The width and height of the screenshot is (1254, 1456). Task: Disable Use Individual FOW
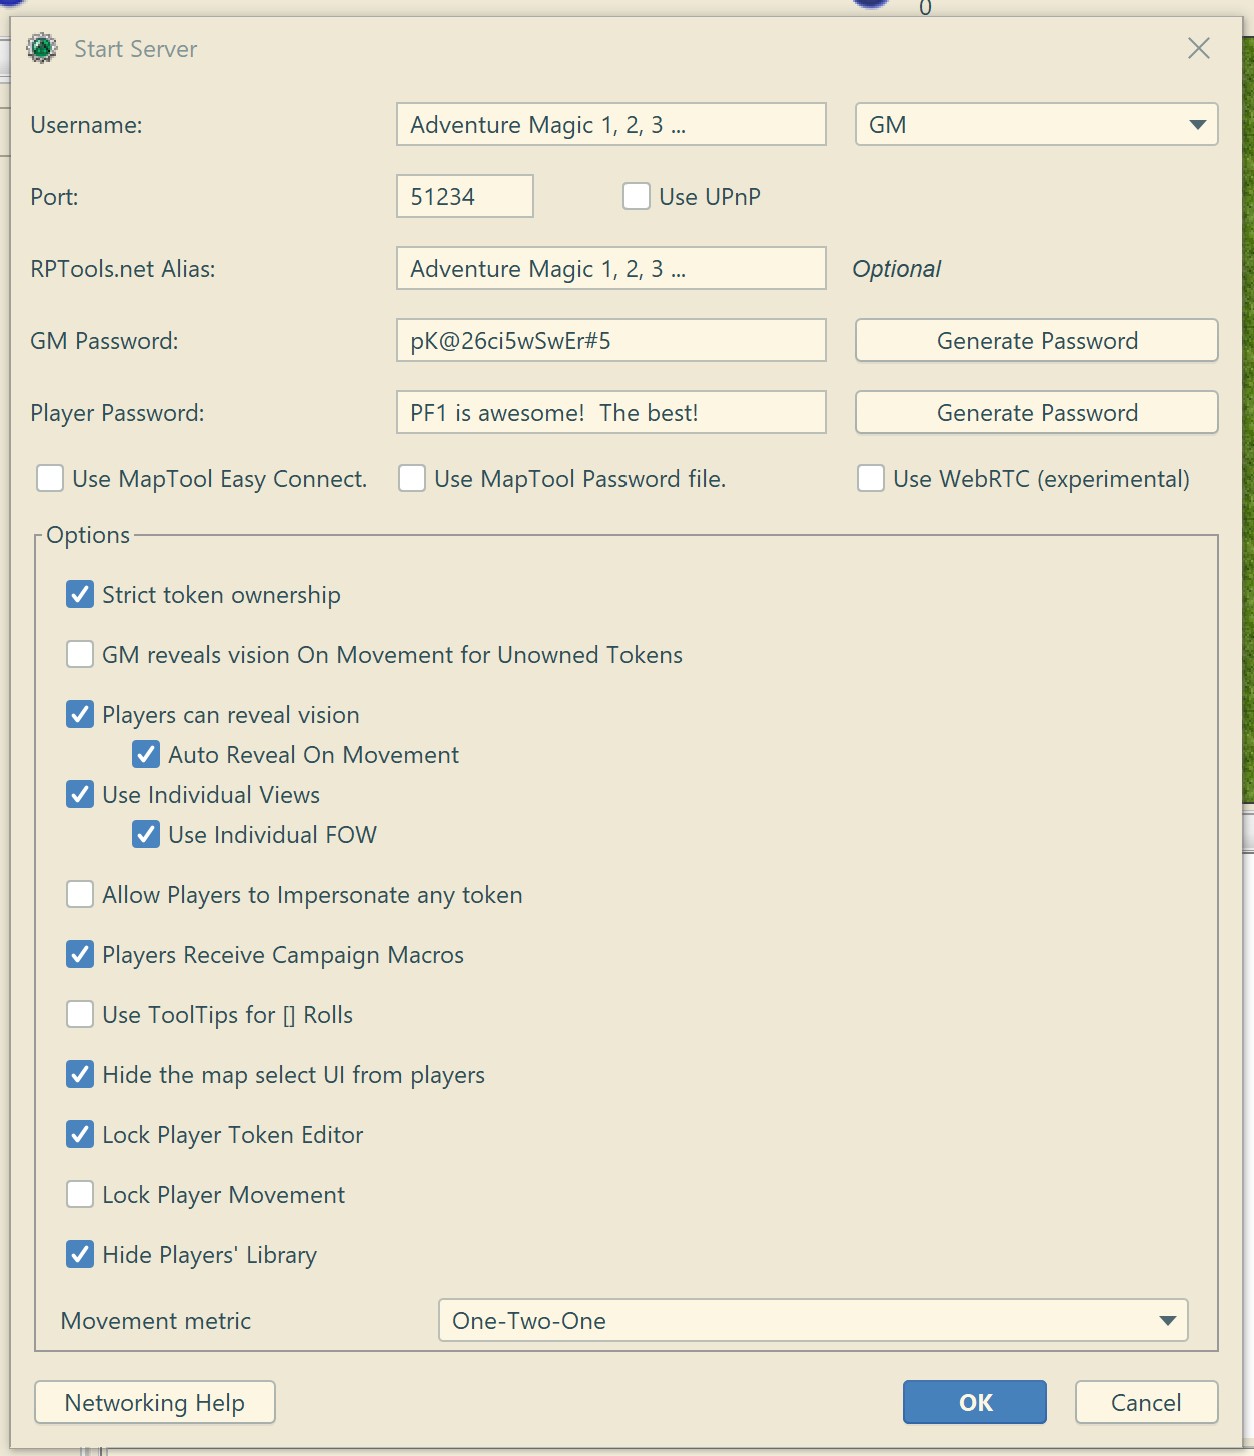(146, 834)
